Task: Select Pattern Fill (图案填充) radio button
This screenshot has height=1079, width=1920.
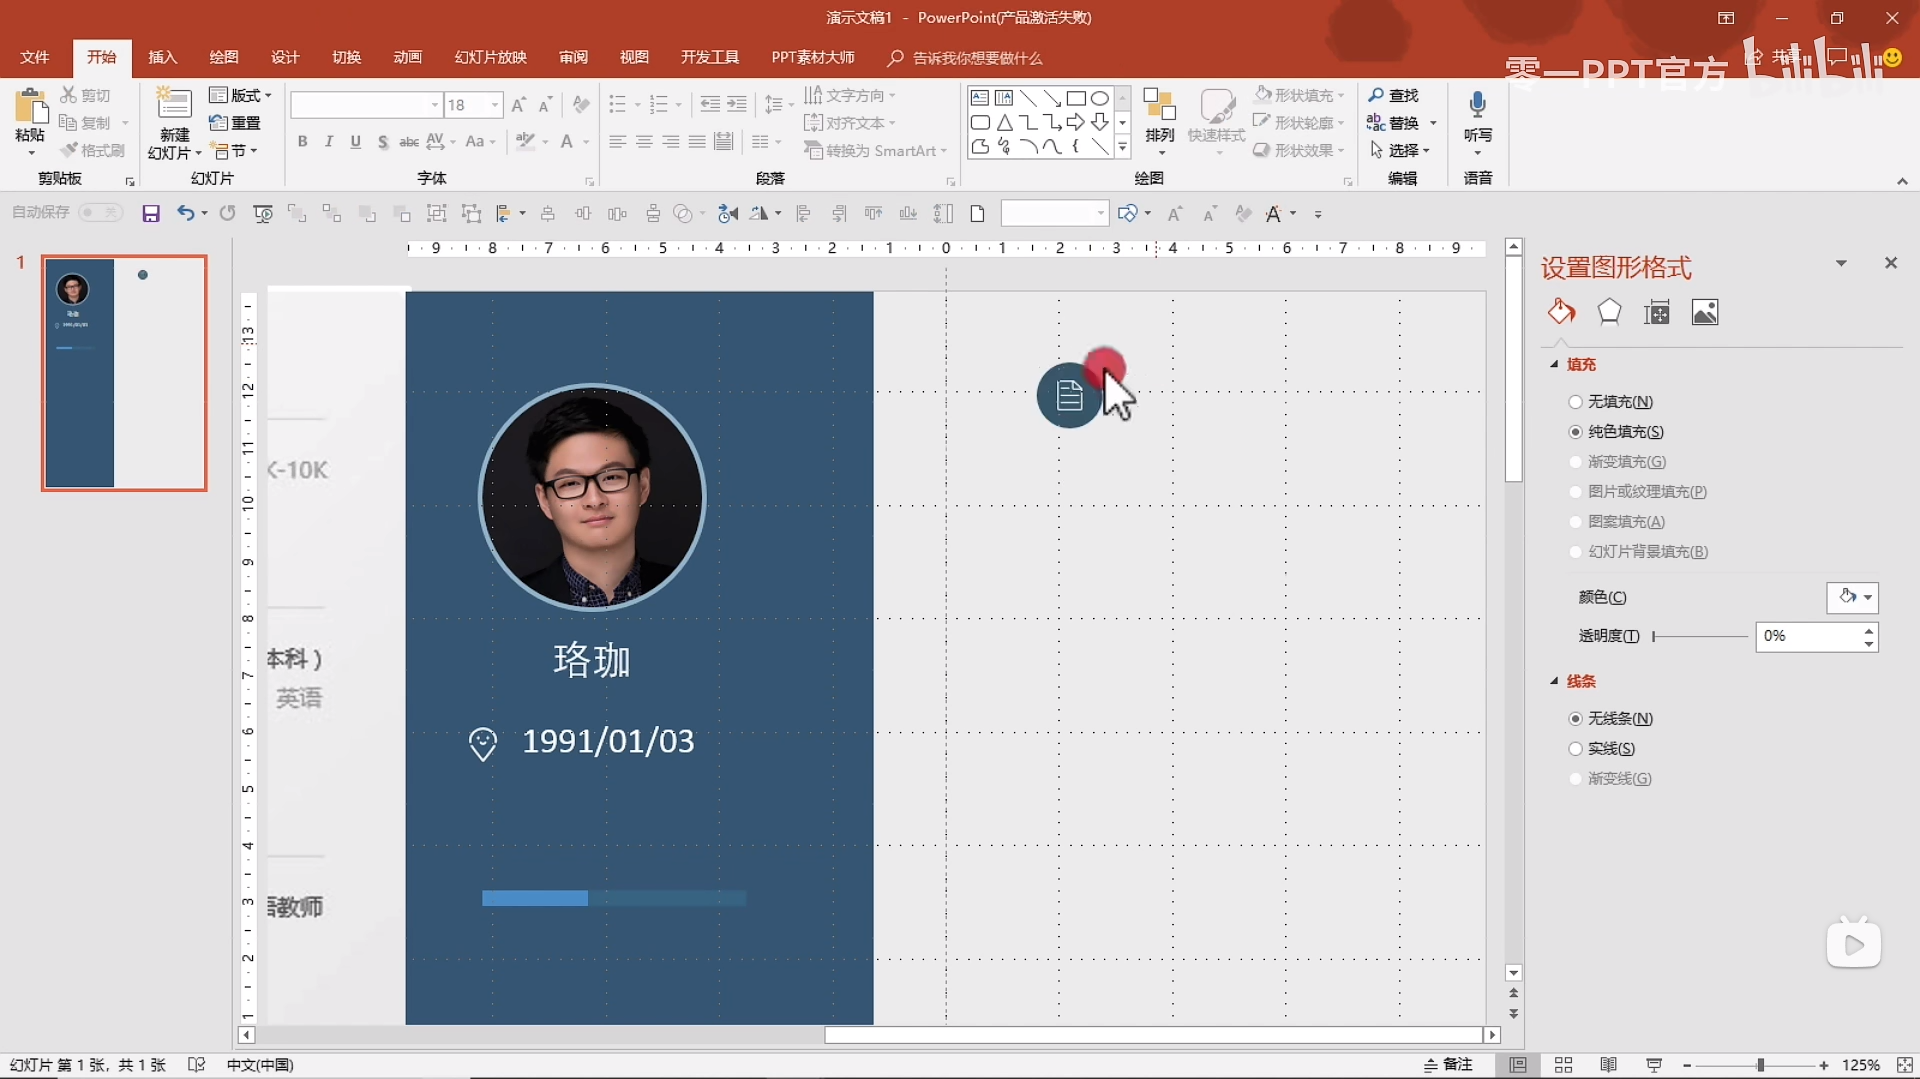Action: point(1576,522)
